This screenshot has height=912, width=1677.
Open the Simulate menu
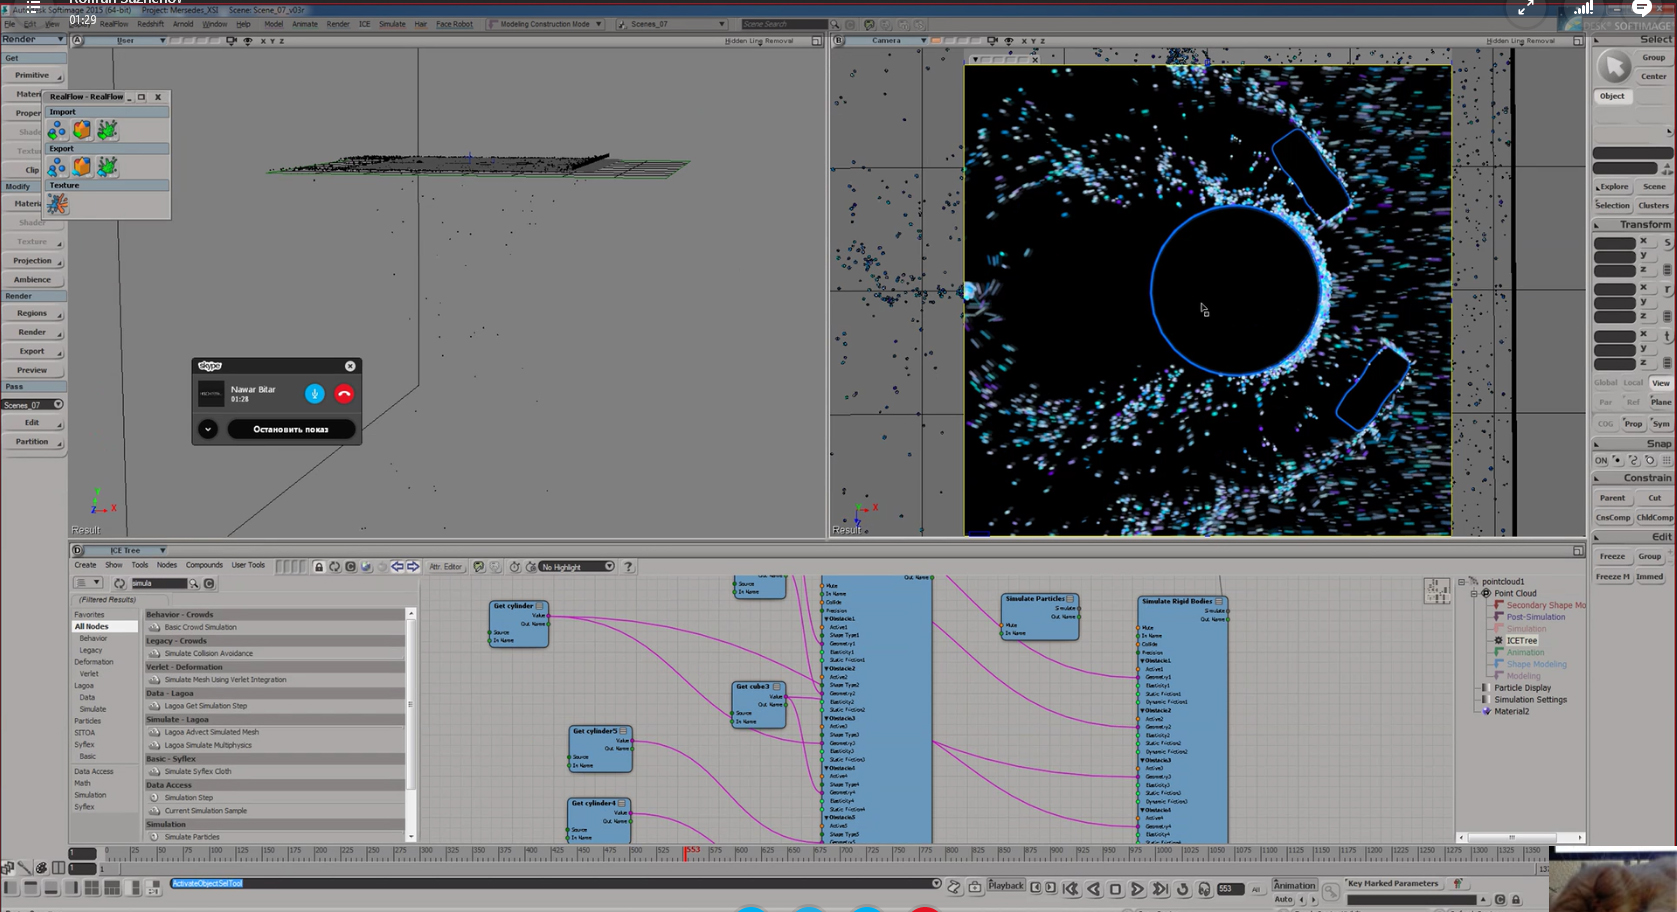pyautogui.click(x=392, y=24)
